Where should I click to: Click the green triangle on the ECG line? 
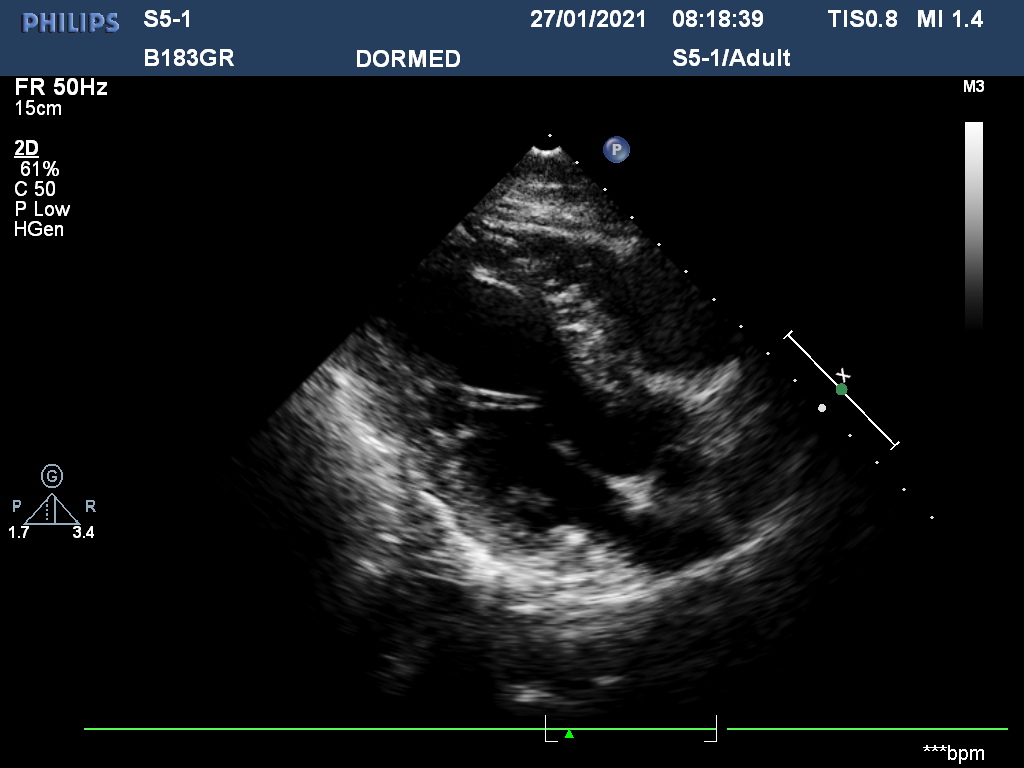(569, 734)
